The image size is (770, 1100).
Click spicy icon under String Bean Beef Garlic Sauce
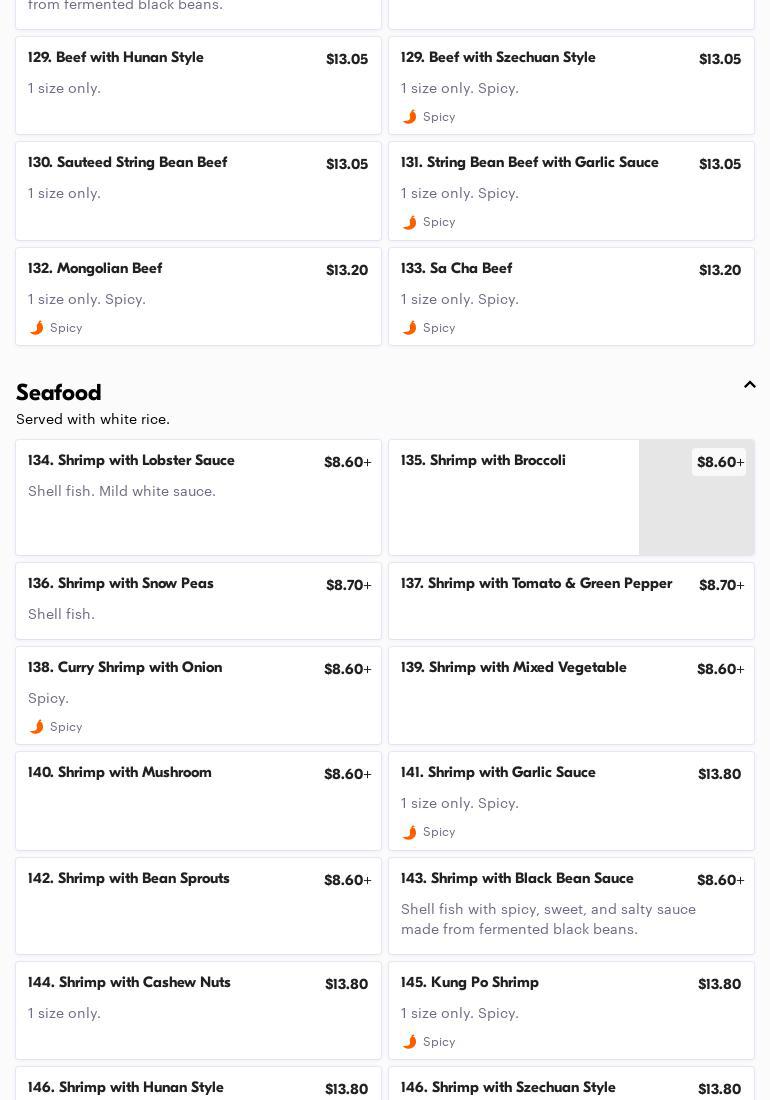(410, 222)
